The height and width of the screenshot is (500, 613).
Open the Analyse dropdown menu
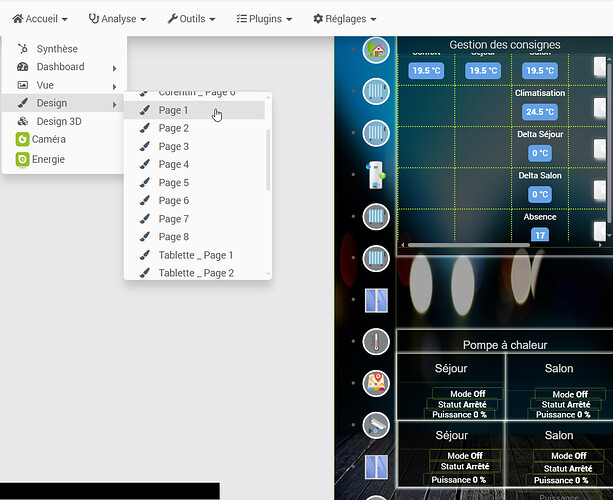click(117, 19)
